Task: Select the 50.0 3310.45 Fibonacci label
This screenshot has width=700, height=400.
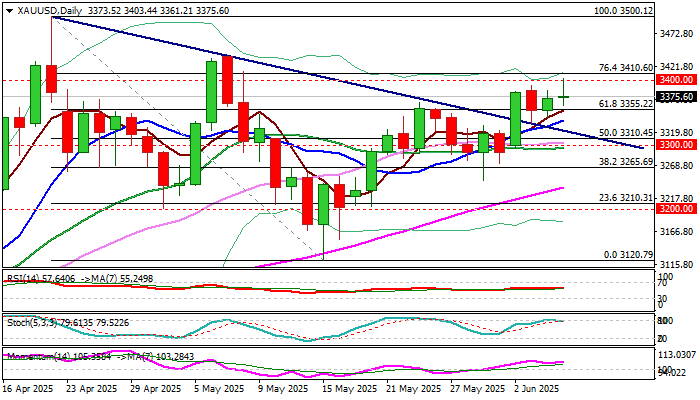Action: point(626,133)
